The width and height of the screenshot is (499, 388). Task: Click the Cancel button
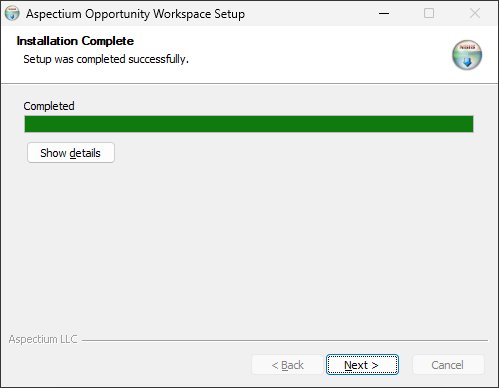448,365
